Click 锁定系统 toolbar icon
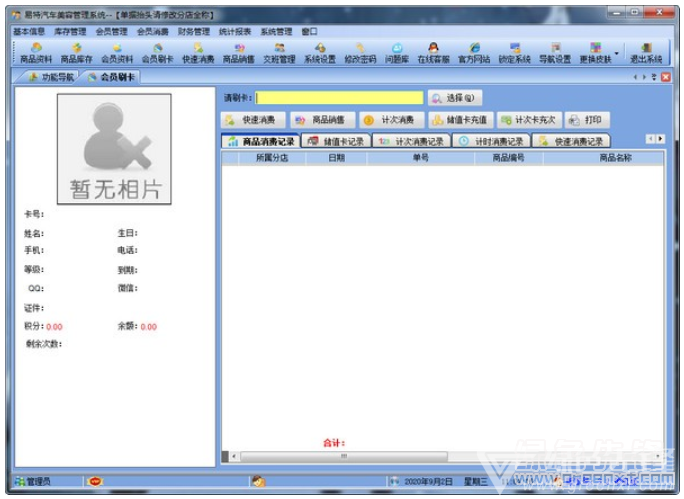 point(515,53)
